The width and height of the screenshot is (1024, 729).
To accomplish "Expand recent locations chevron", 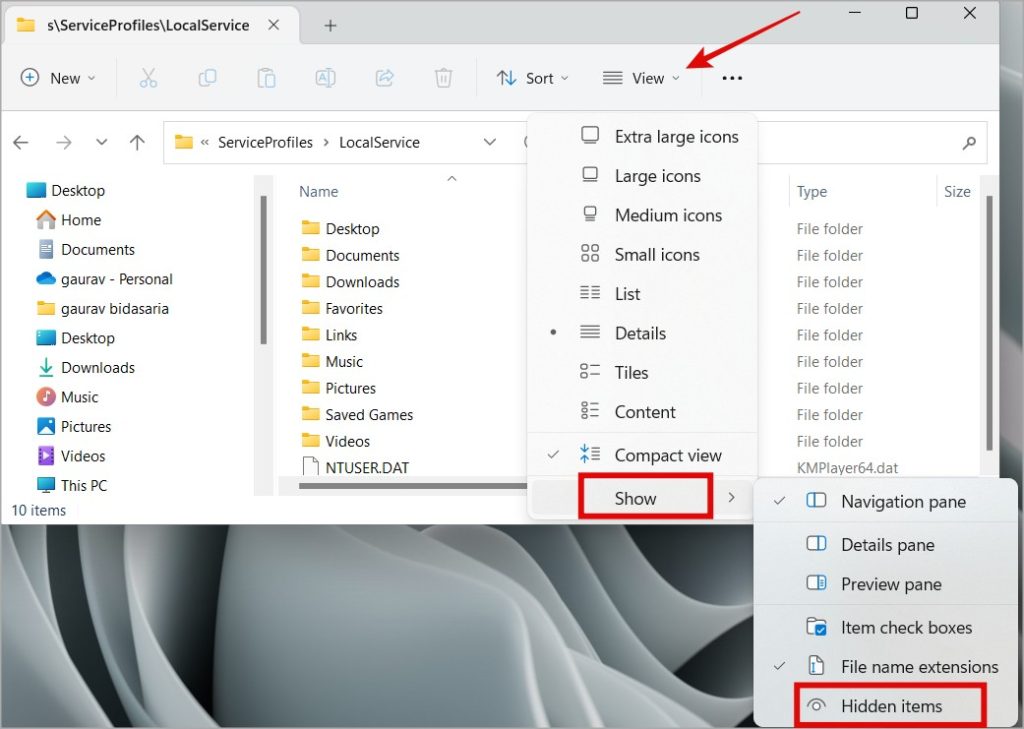I will coord(101,142).
